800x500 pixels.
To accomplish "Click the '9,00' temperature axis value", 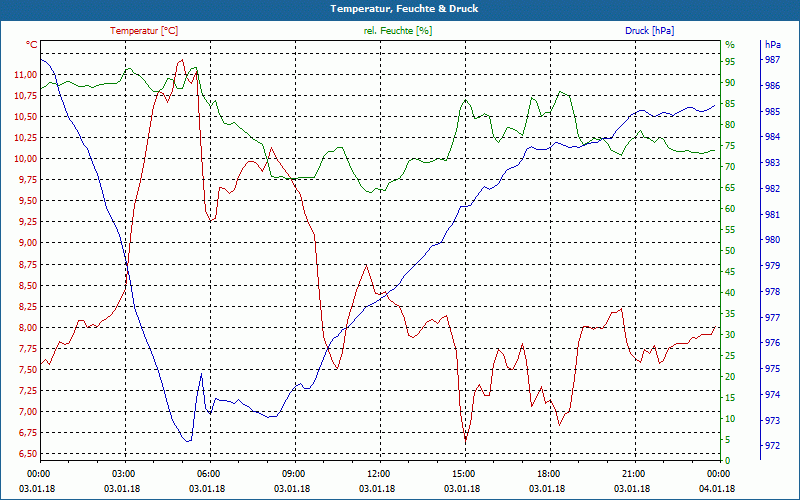I will (27, 243).
